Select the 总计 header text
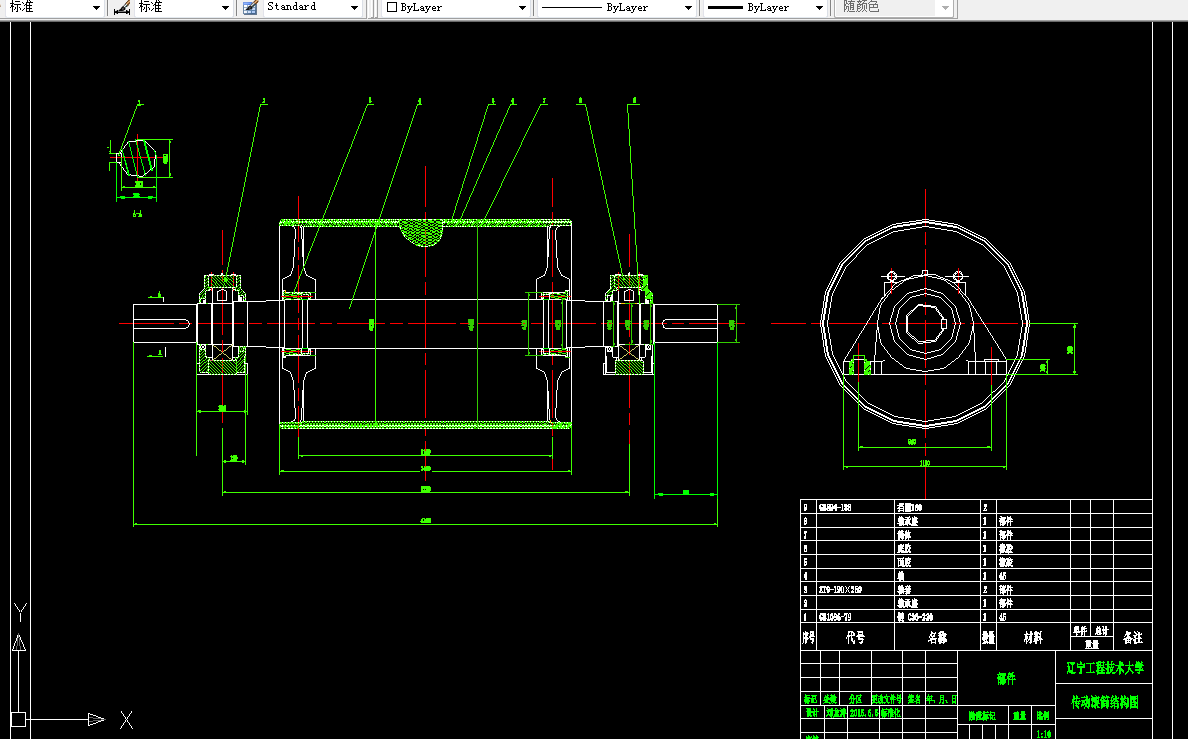Viewport: 1188px width, 739px height. 1102,631
